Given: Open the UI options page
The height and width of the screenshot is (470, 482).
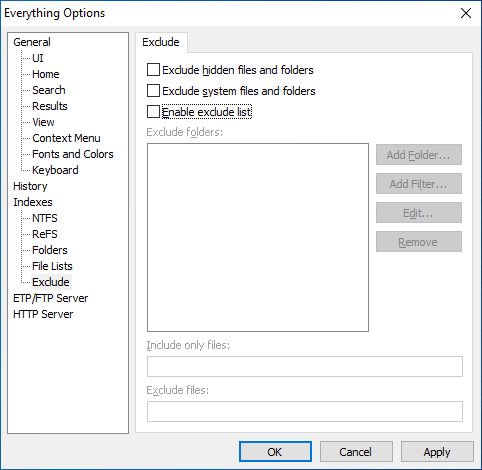Looking at the screenshot, I should (x=38, y=58).
